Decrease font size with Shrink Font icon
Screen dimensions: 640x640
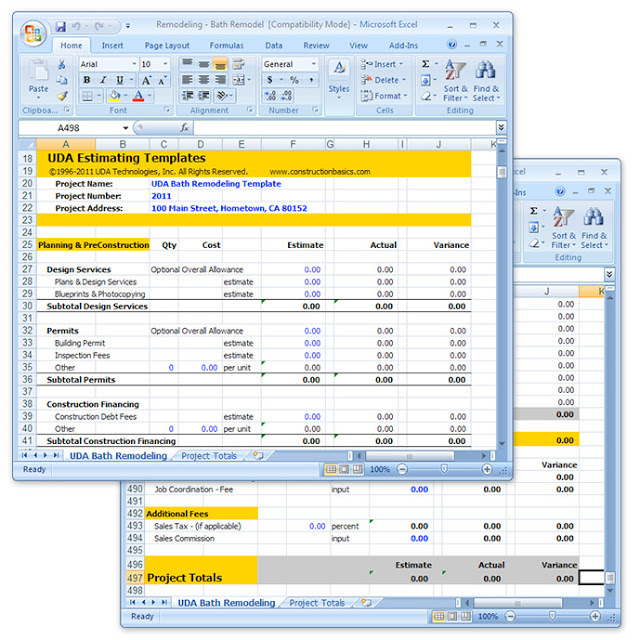[162, 80]
